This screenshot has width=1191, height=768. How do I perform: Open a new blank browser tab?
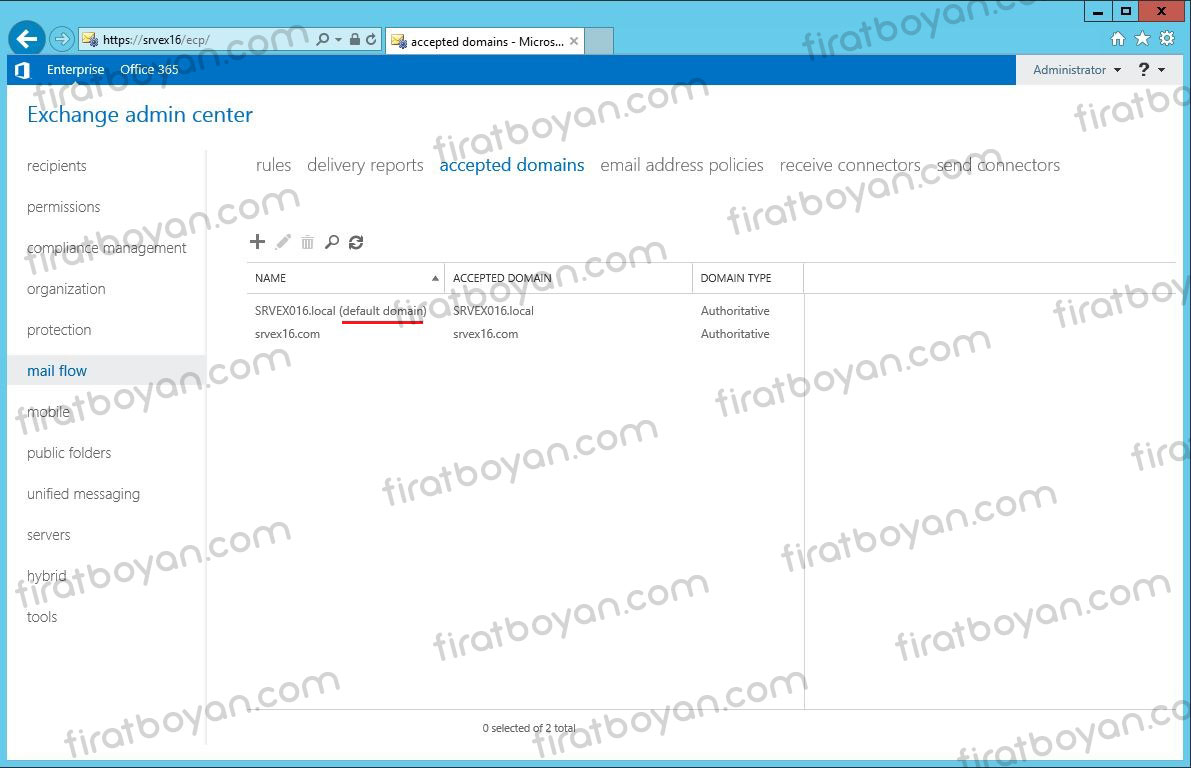click(599, 41)
